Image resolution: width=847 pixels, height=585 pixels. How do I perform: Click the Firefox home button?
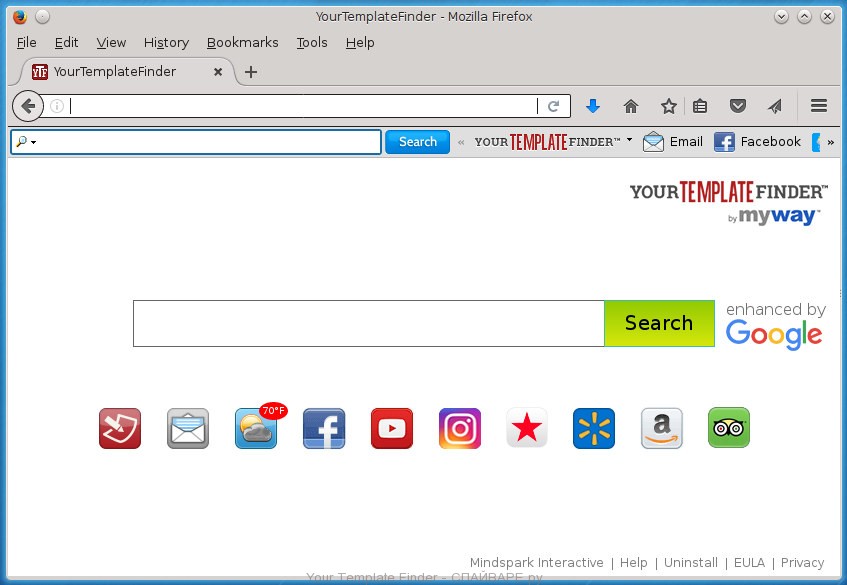pos(630,106)
